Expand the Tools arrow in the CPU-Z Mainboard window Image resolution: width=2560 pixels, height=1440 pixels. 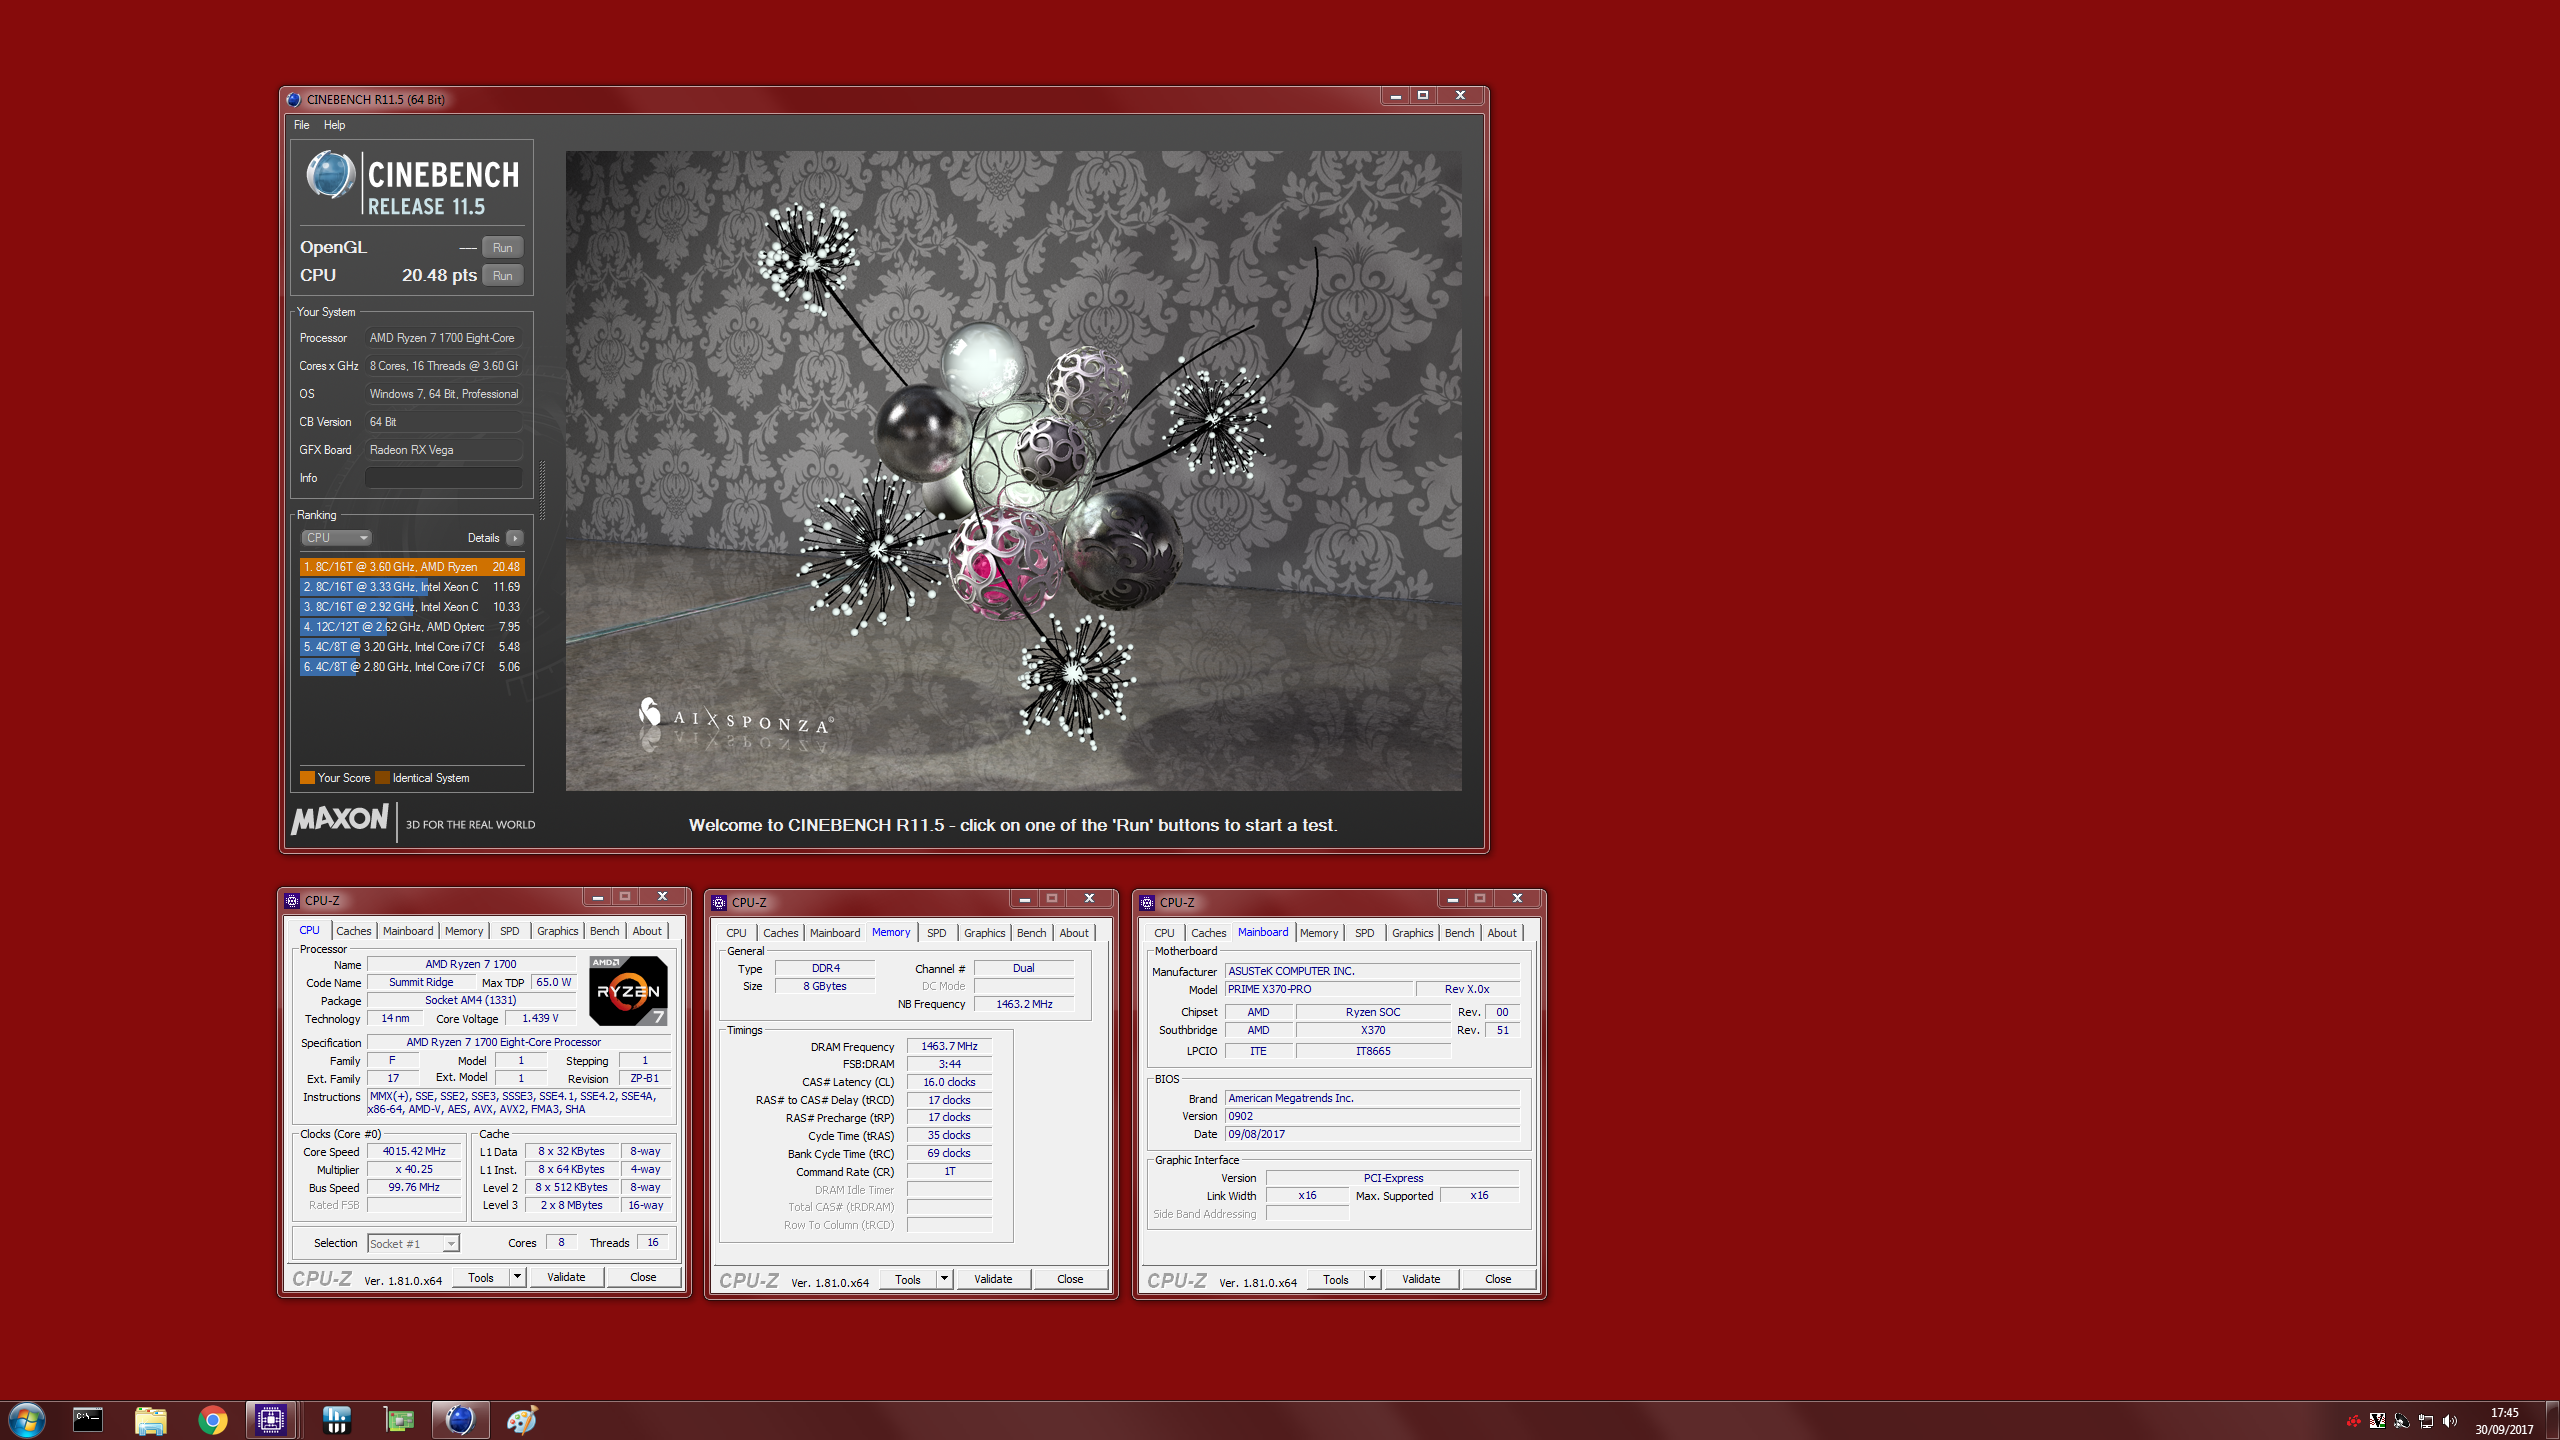coord(1372,1279)
